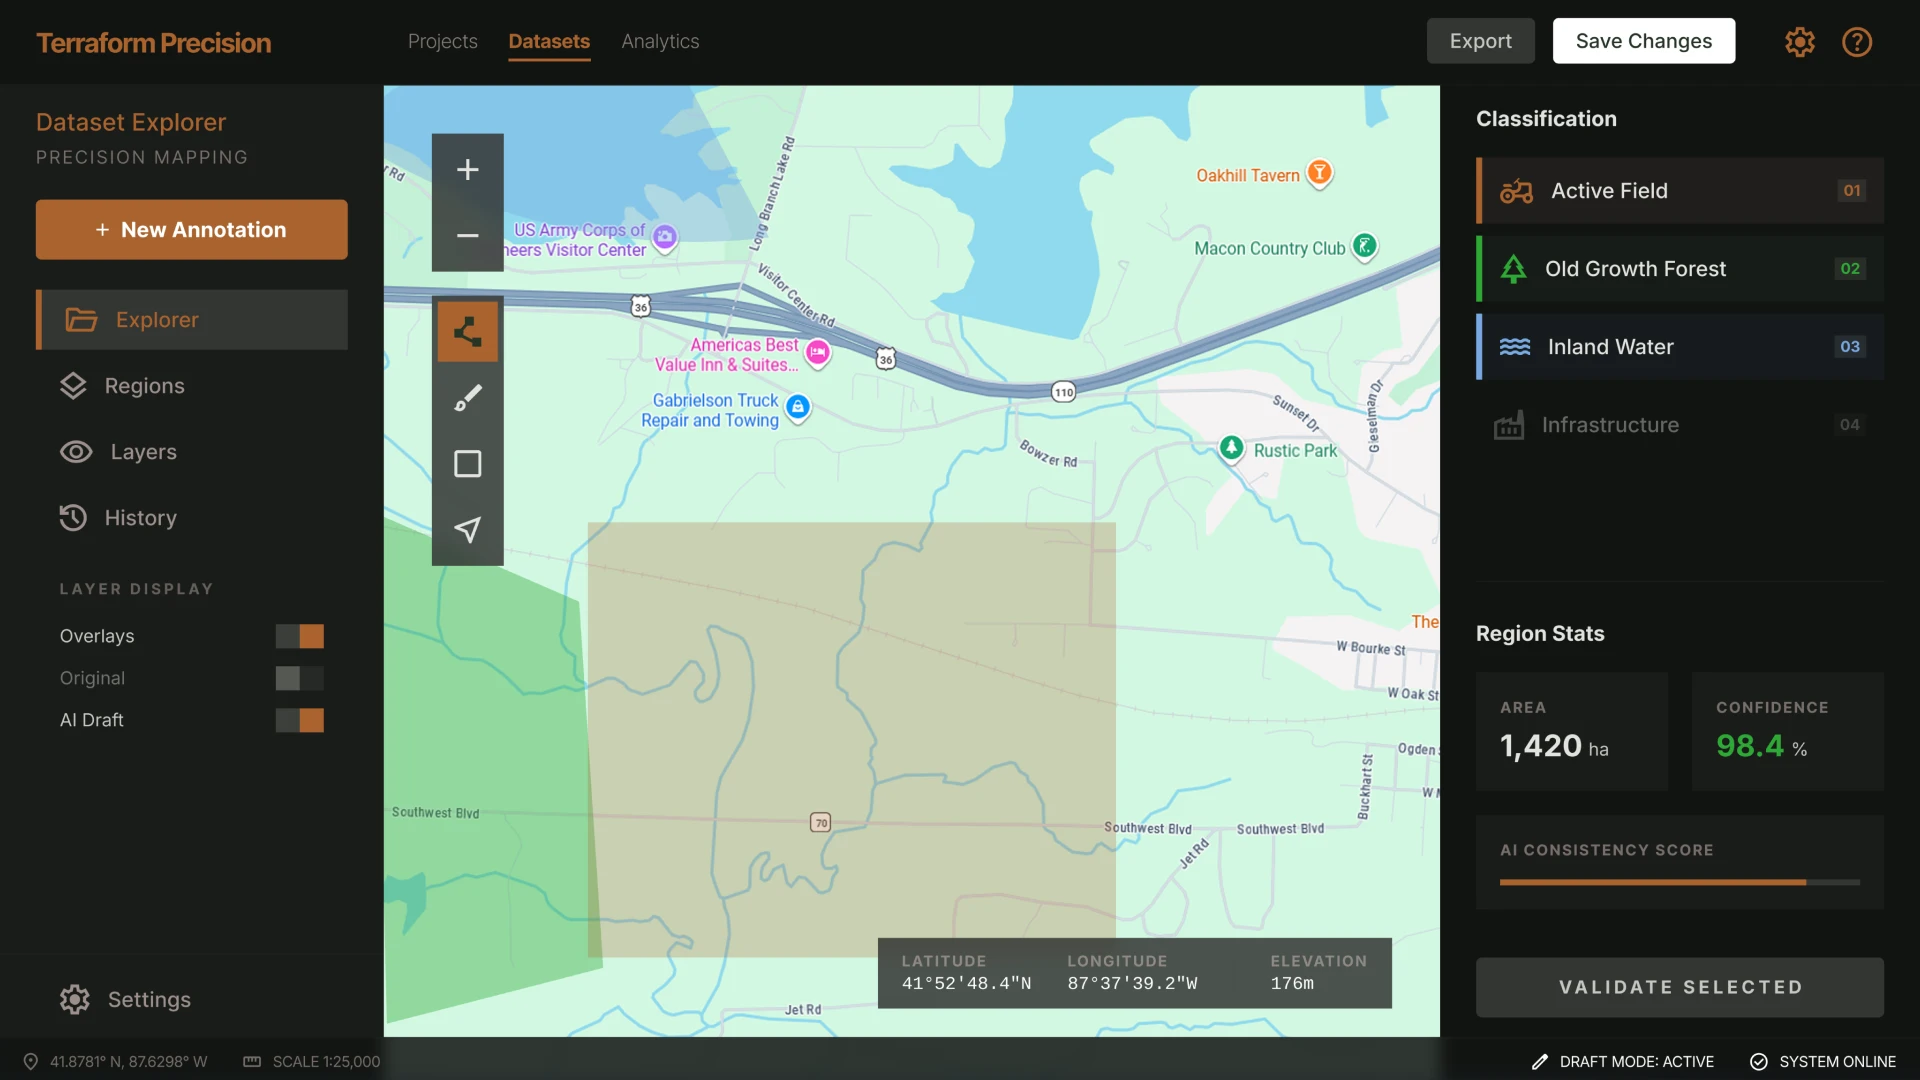Viewport: 1920px width, 1080px height.
Task: Switch to the Analytics tab
Action: point(660,42)
